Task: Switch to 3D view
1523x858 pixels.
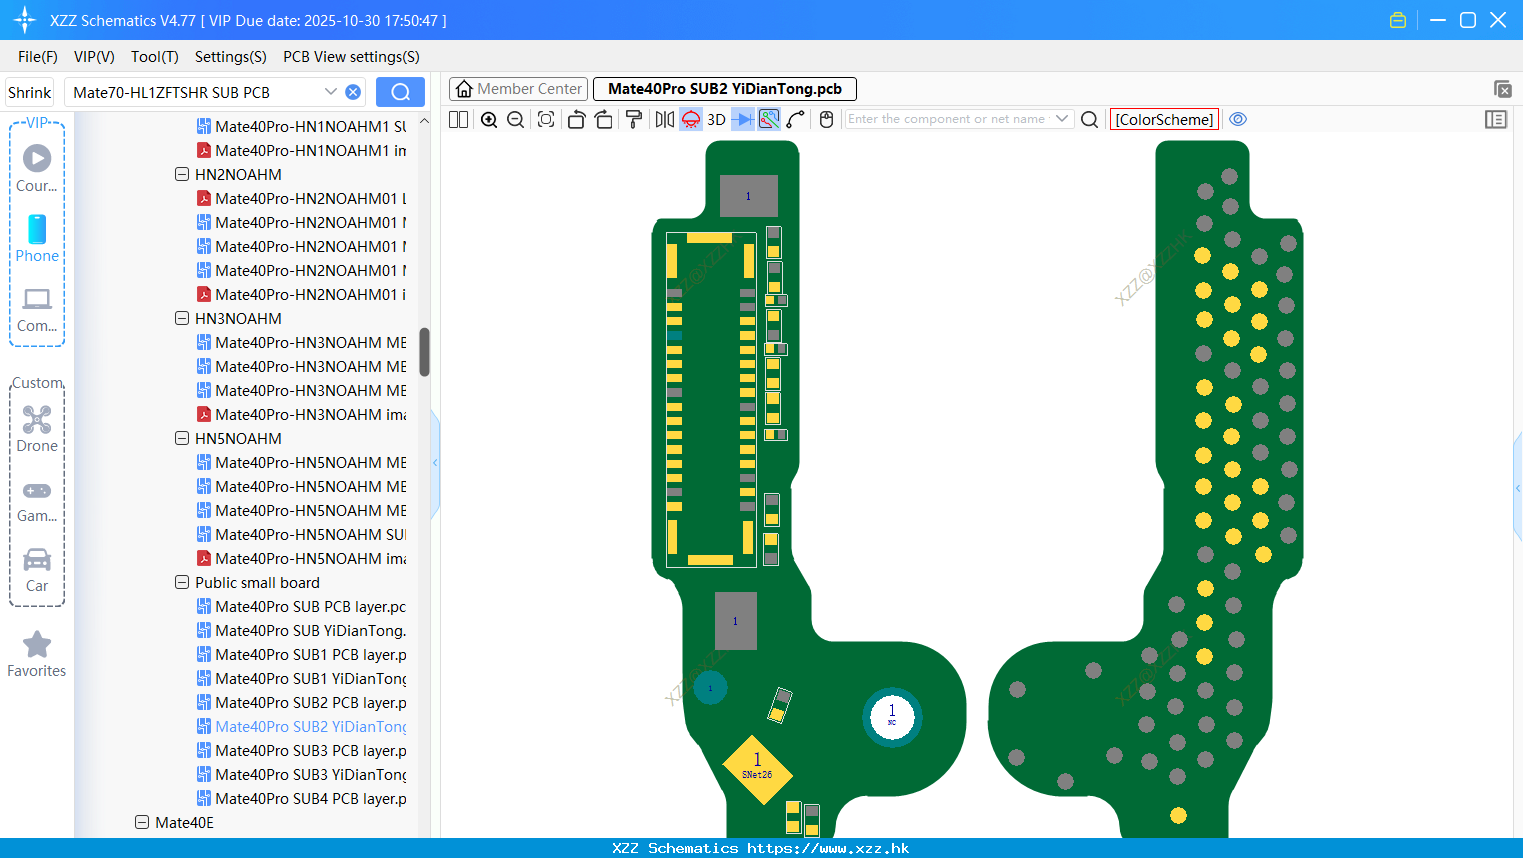Action: pyautogui.click(x=716, y=120)
